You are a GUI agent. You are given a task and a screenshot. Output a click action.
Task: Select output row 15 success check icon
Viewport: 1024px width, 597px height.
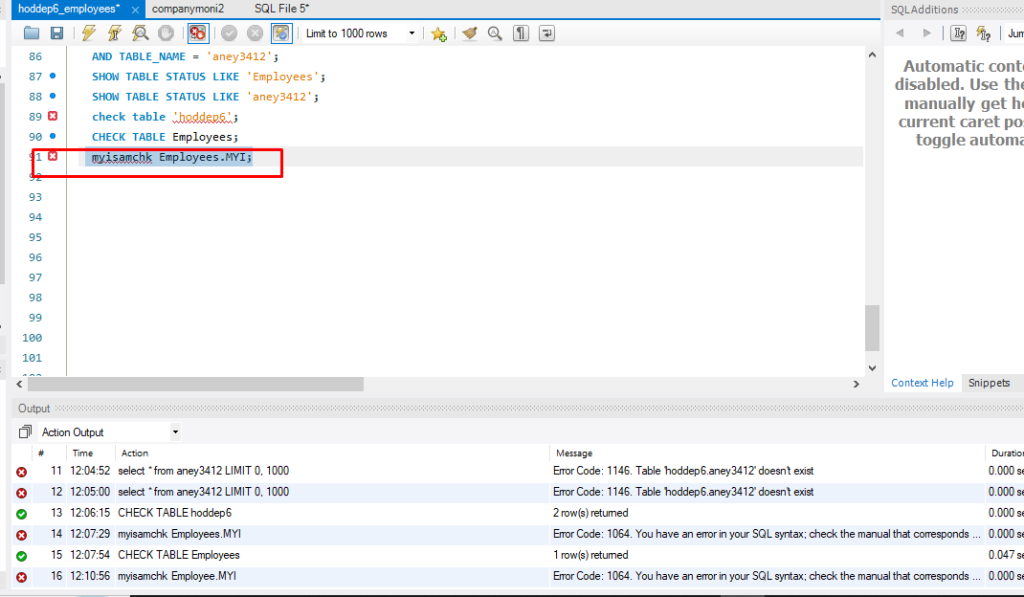(x=22, y=556)
